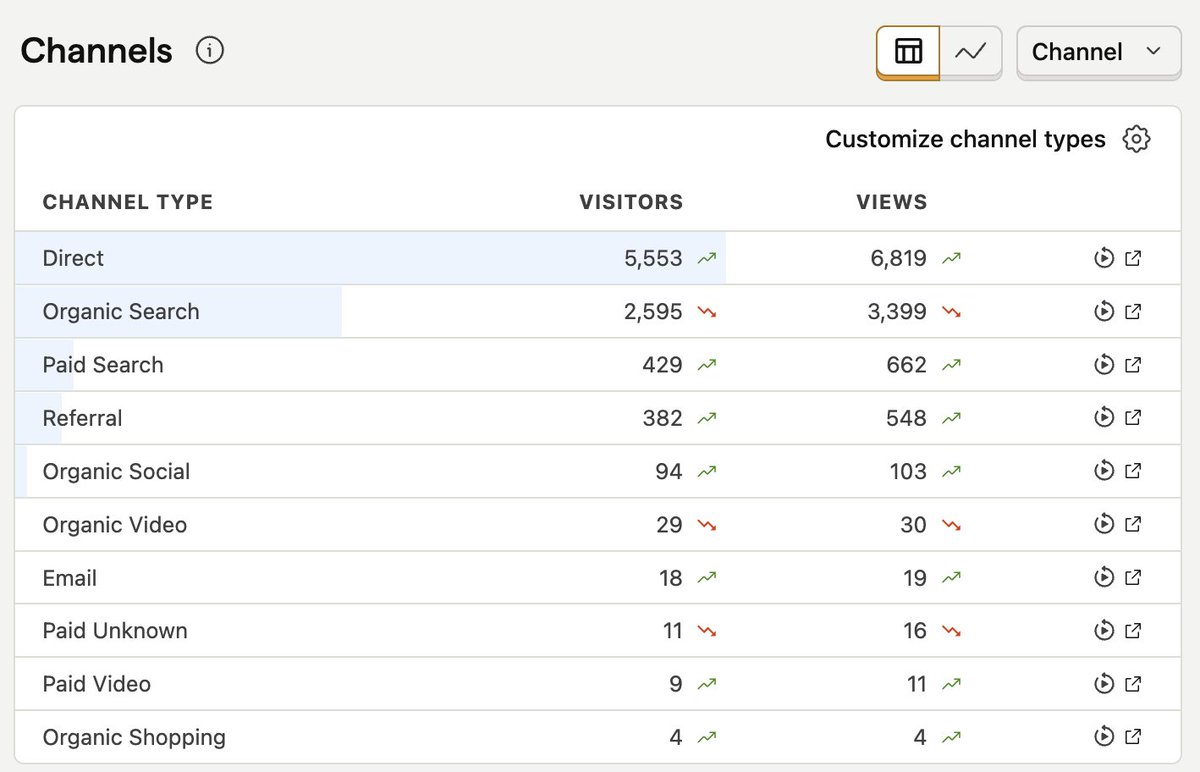Sort by the CHANNEL TYPE column header
This screenshot has width=1200, height=772.
[128, 202]
